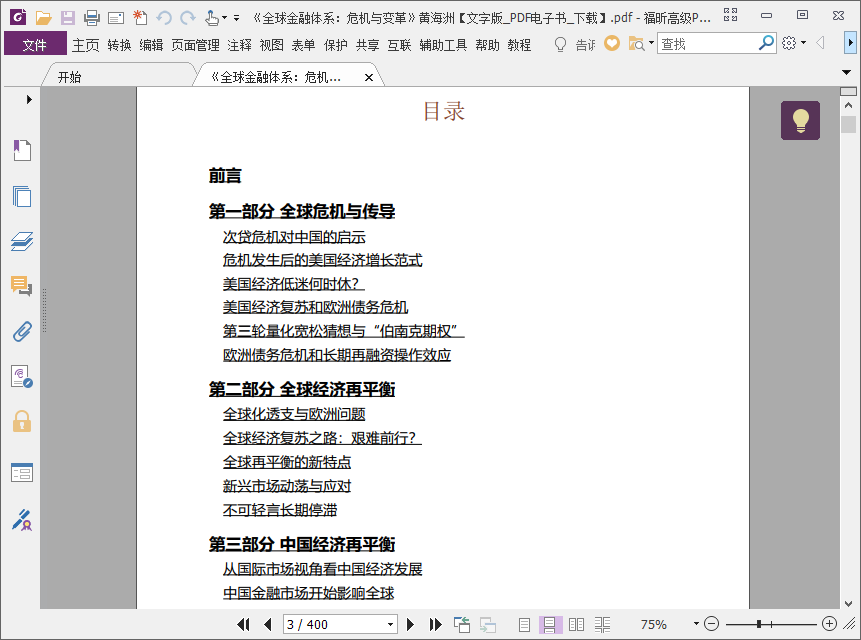Open the page number dropdown
Image resolution: width=861 pixels, height=640 pixels.
click(x=390, y=624)
